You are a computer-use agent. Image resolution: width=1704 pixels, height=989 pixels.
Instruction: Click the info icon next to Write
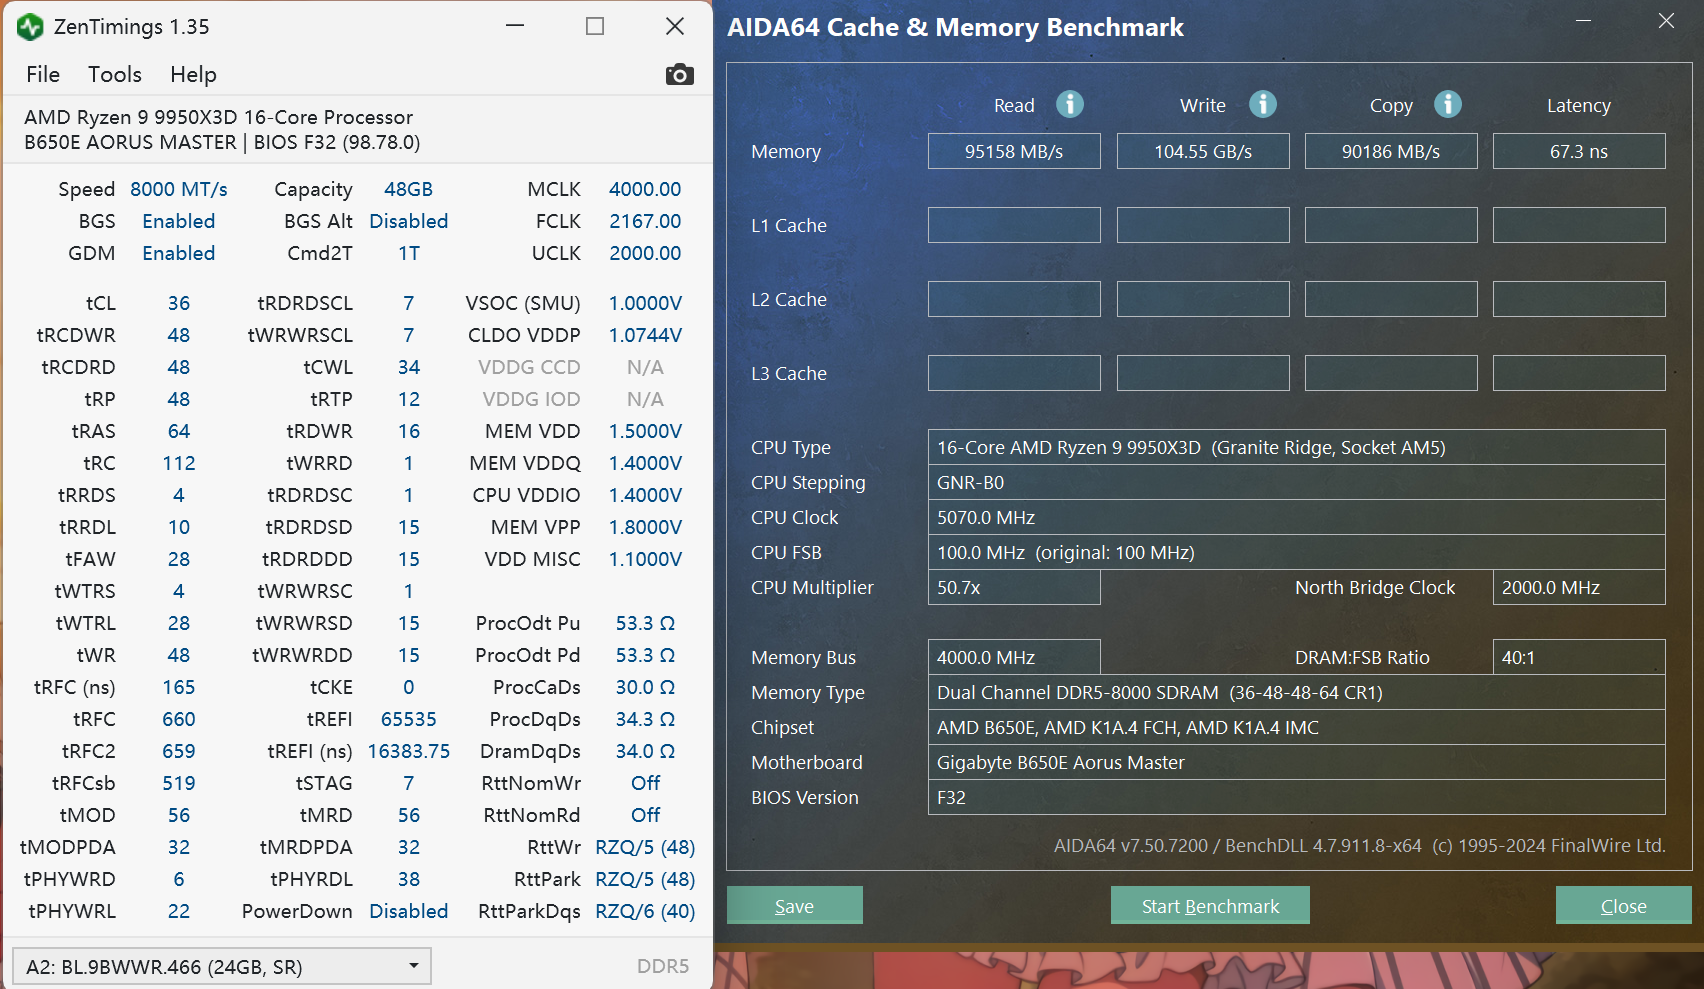point(1262,104)
